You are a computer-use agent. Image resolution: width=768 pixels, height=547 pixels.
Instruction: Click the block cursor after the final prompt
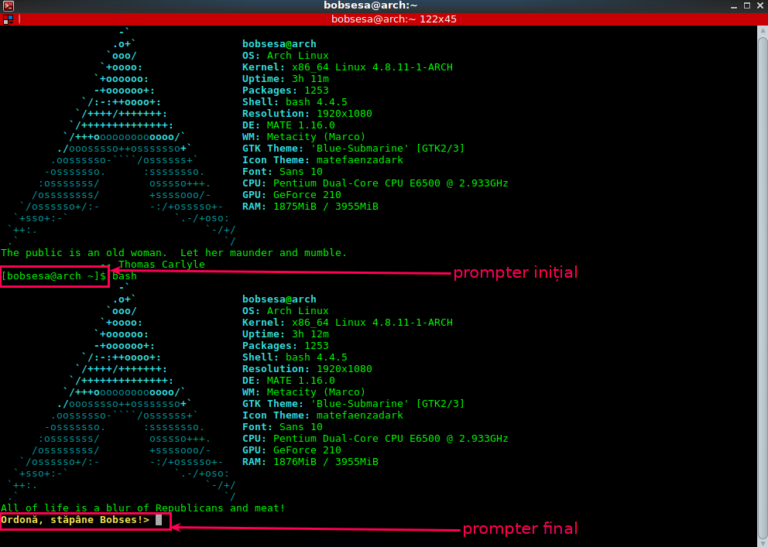(159, 520)
